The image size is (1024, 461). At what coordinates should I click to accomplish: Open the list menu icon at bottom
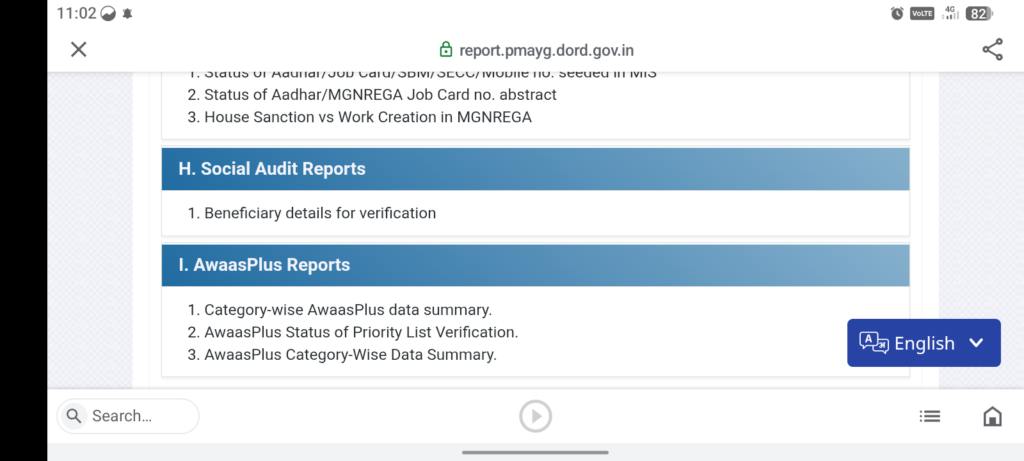(929, 416)
